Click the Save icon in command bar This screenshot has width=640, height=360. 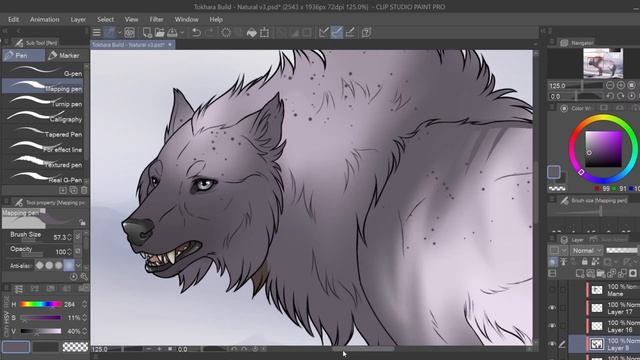[172, 33]
